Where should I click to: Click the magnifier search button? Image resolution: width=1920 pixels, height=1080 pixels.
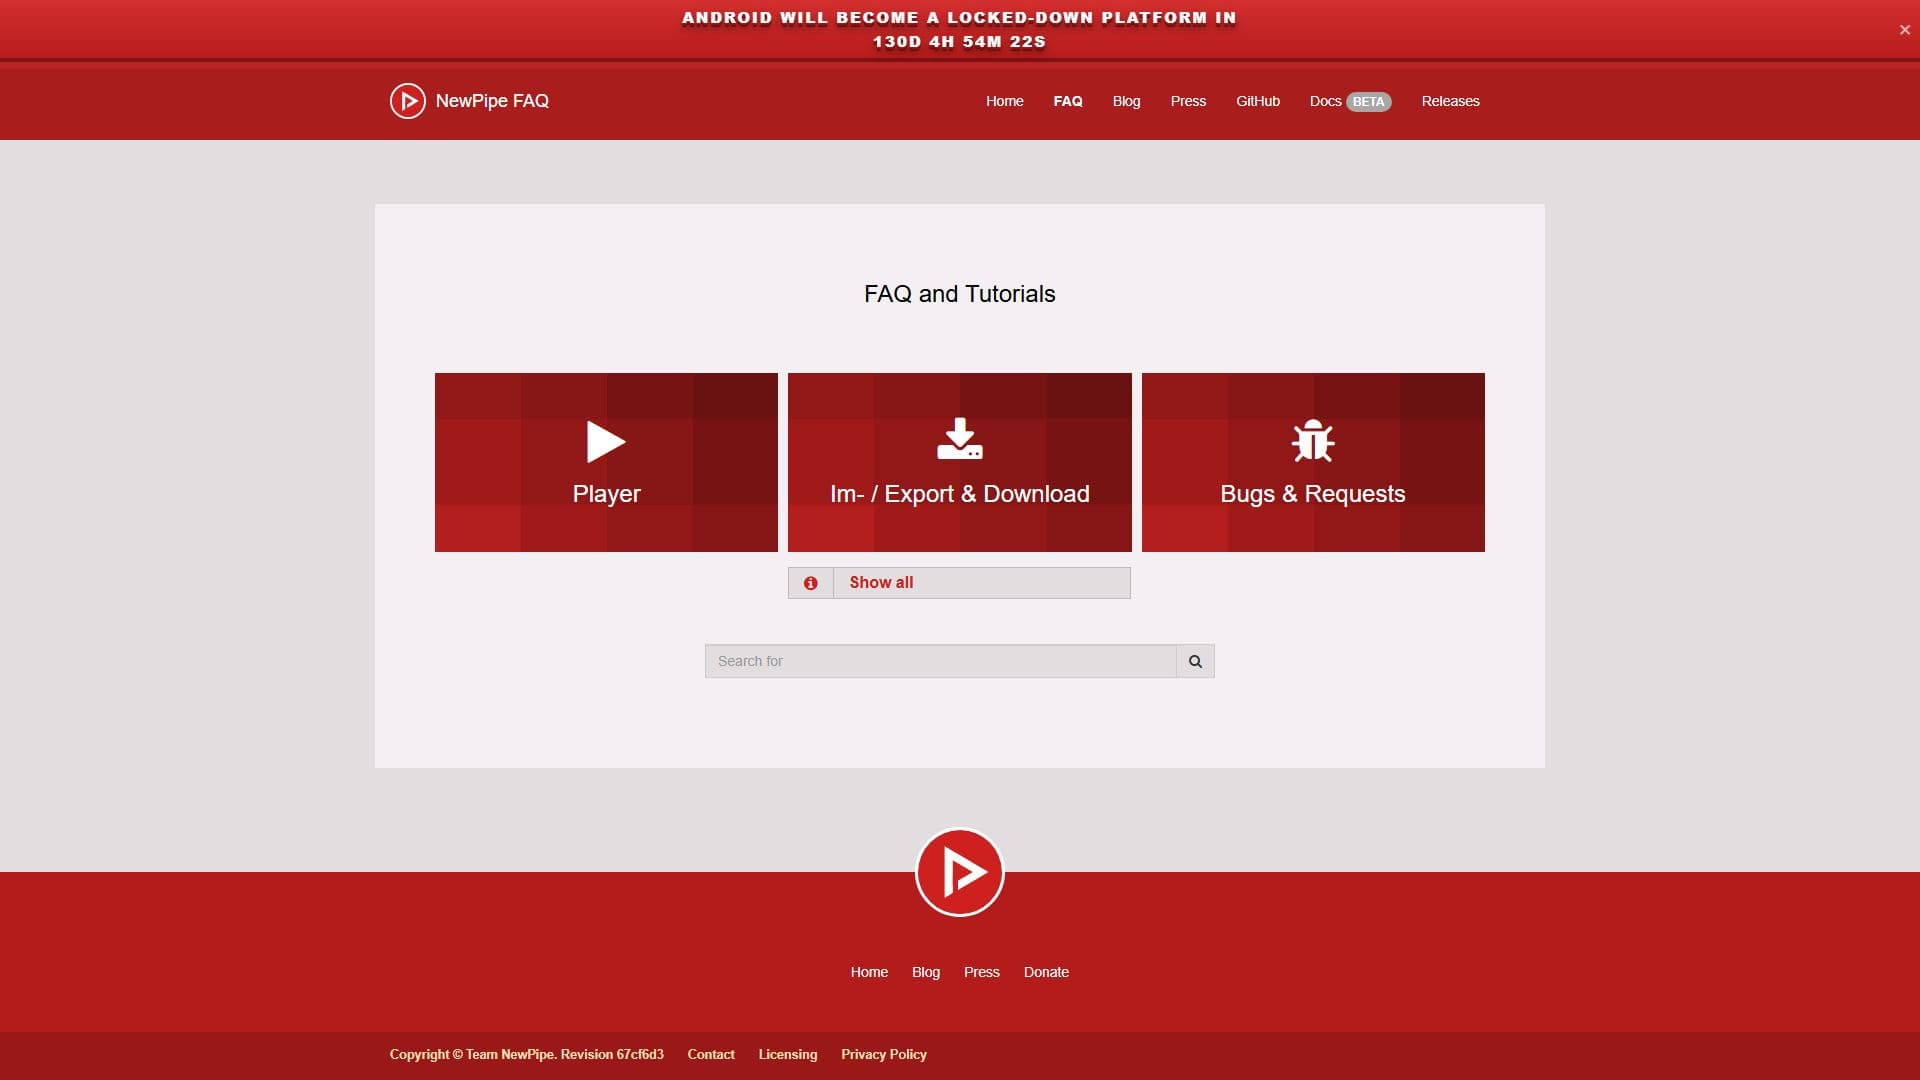point(1195,661)
